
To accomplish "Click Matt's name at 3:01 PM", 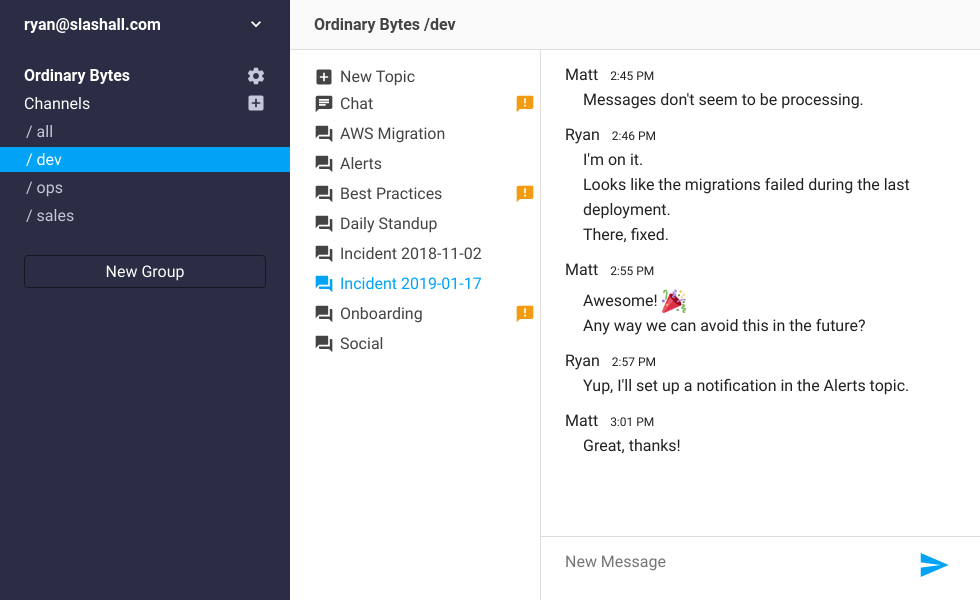I will [x=581, y=421].
